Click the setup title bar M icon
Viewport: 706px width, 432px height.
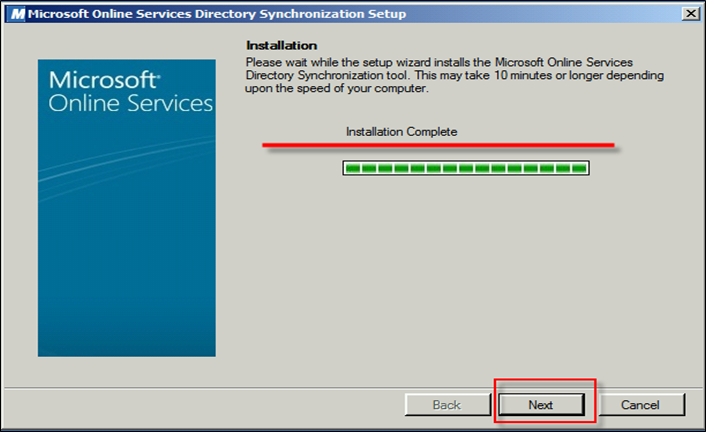pyautogui.click(x=17, y=14)
